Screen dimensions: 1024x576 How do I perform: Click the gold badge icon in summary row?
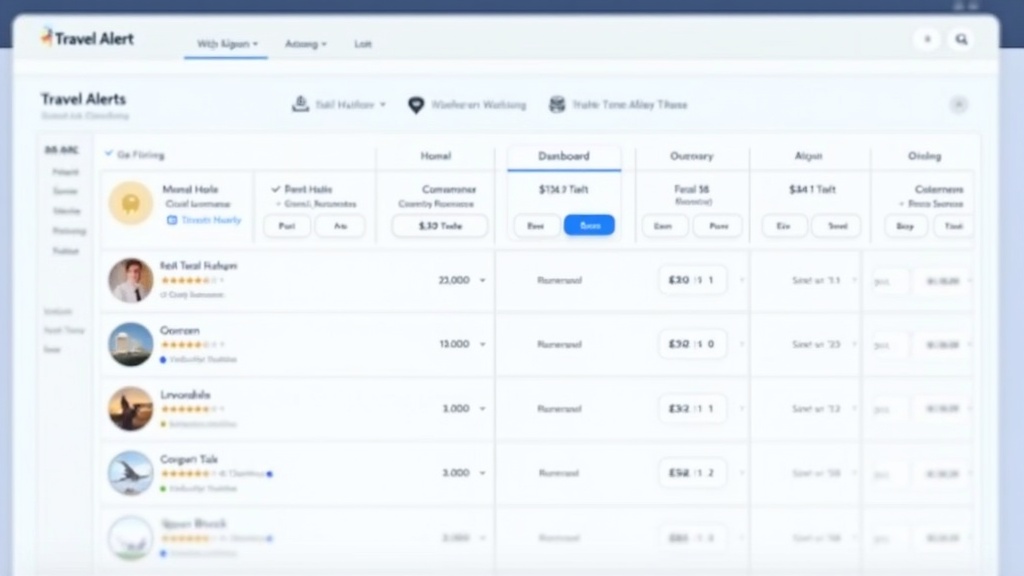click(131, 203)
